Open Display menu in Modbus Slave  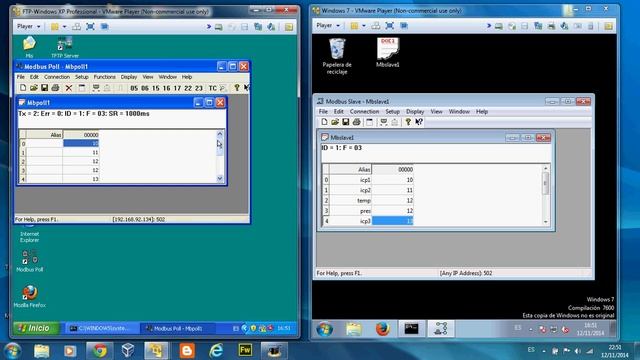(415, 111)
